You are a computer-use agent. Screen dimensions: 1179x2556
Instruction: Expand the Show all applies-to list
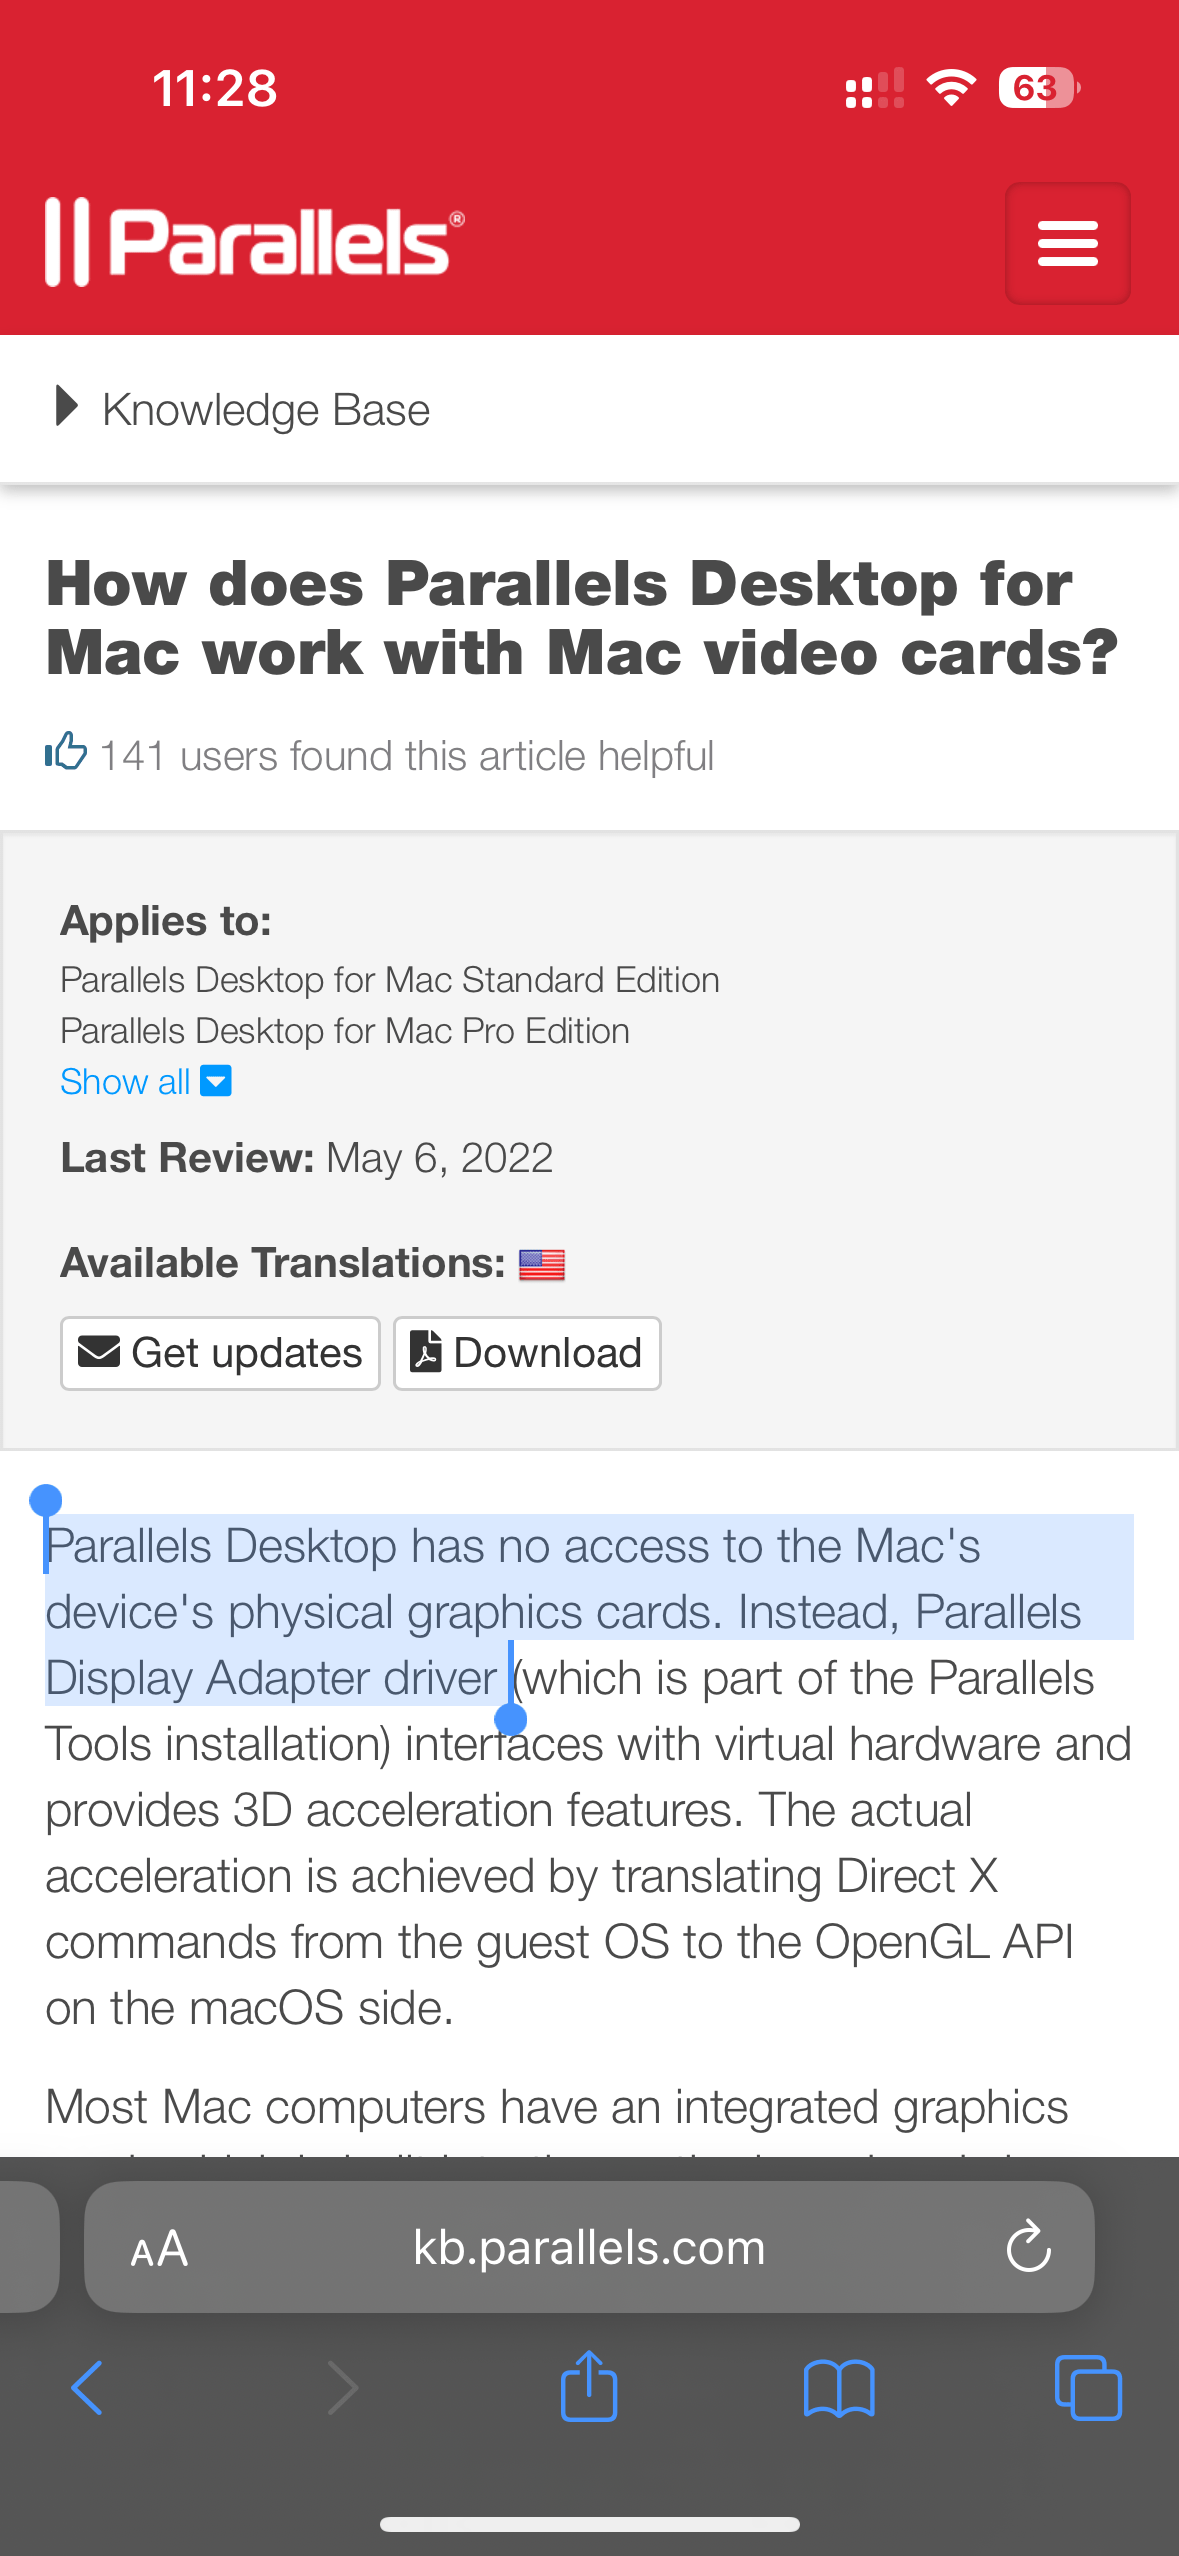point(124,1081)
